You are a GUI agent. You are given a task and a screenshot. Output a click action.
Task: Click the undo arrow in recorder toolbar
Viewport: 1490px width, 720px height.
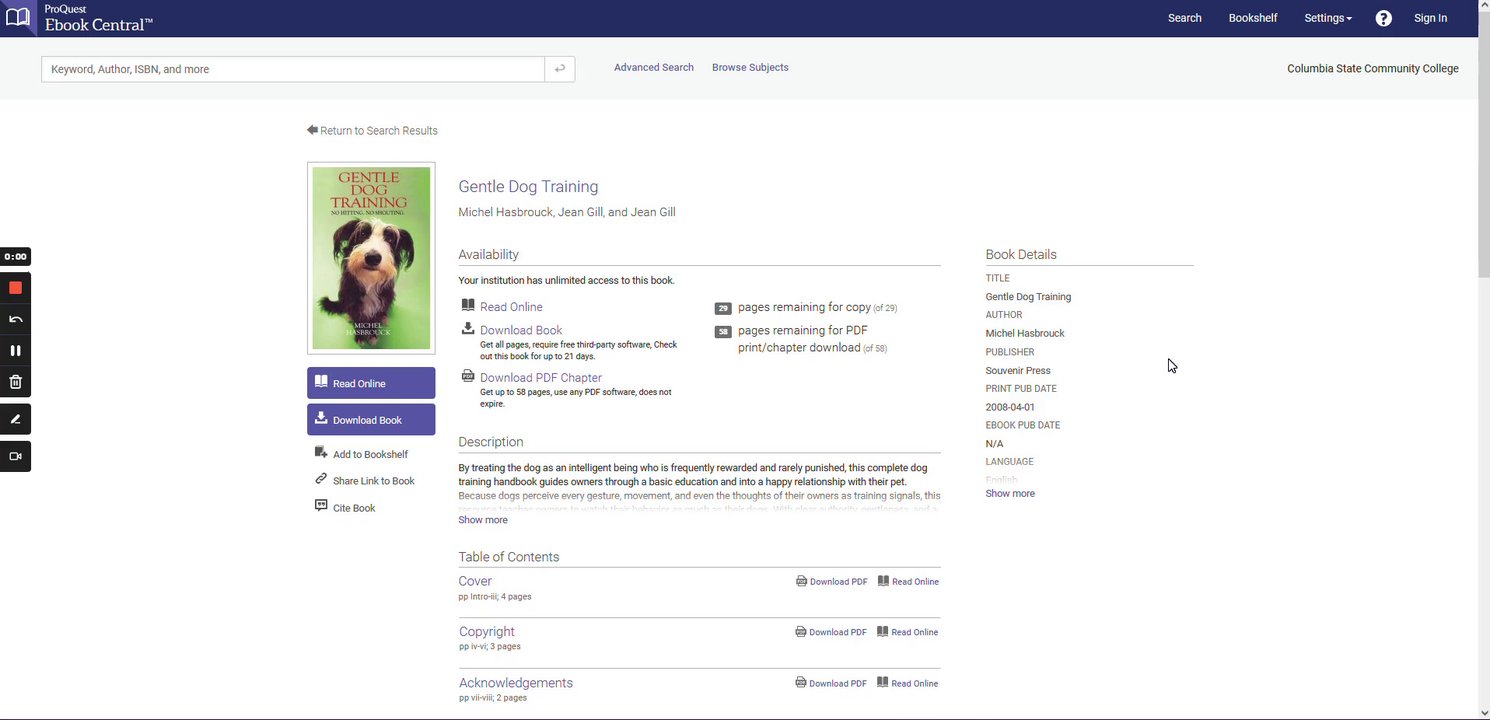[x=15, y=320]
